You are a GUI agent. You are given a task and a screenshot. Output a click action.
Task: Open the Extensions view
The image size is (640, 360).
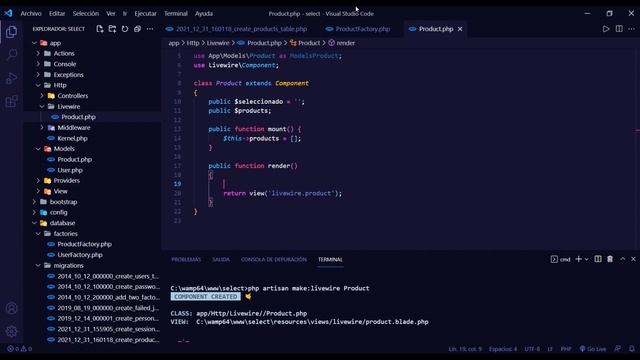(x=11, y=101)
